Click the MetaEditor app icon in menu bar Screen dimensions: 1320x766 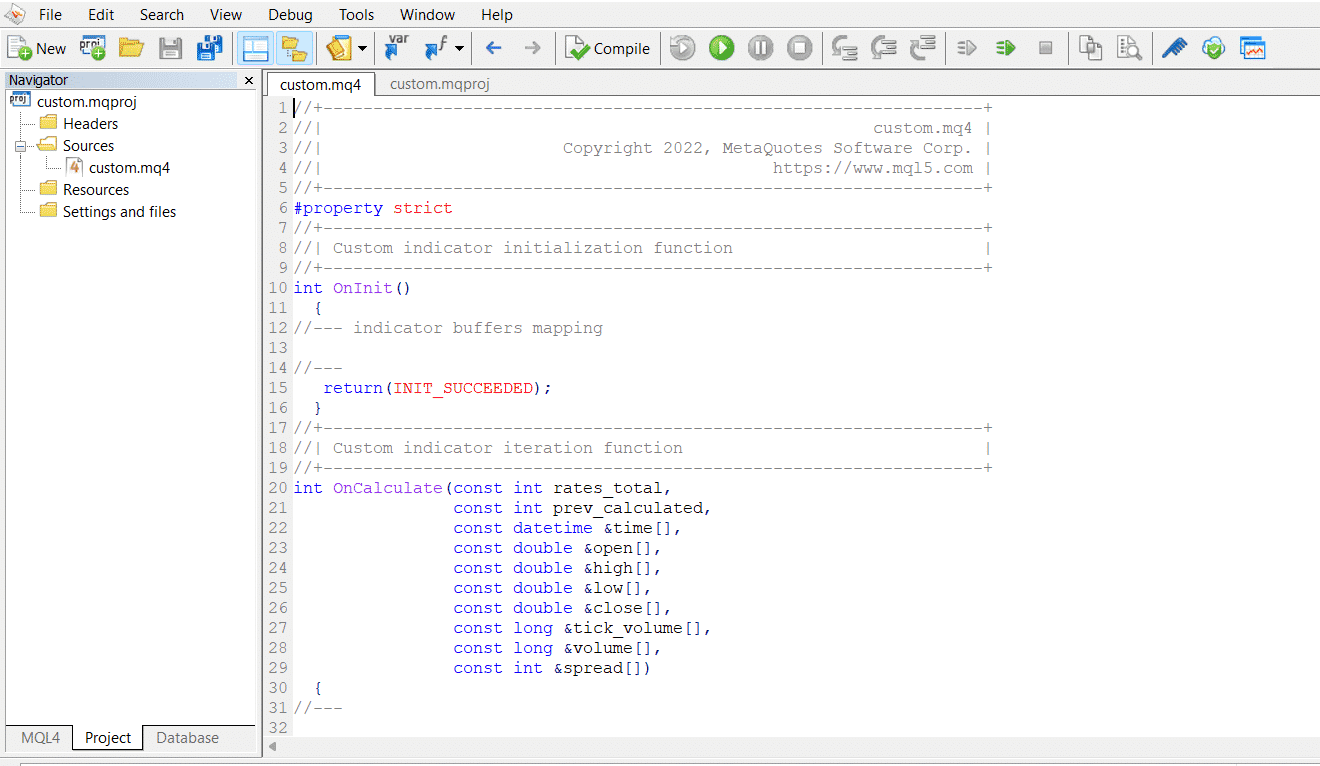(x=15, y=14)
